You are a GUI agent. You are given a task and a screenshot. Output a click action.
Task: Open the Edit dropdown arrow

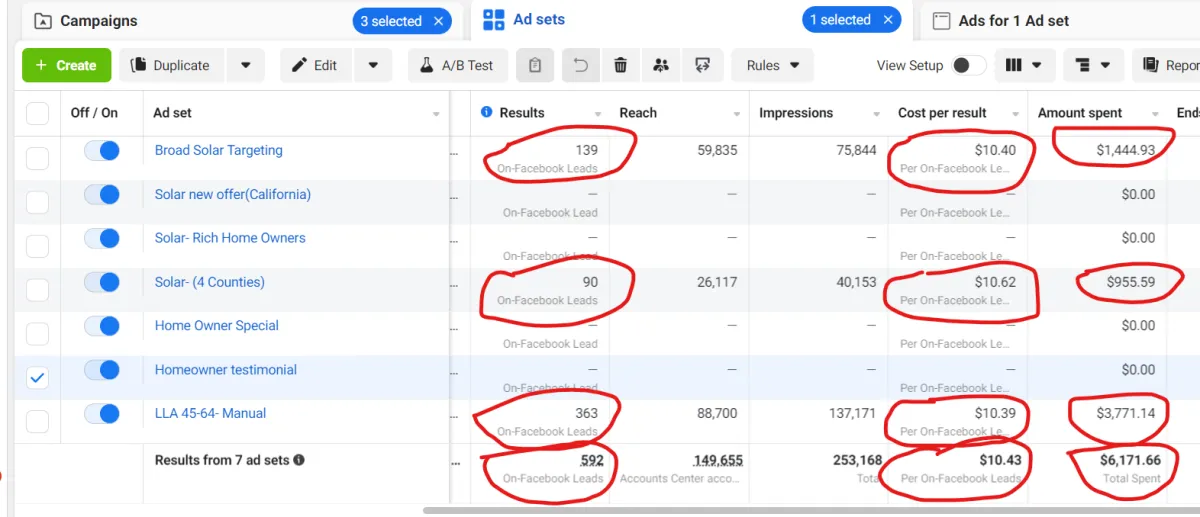[373, 65]
